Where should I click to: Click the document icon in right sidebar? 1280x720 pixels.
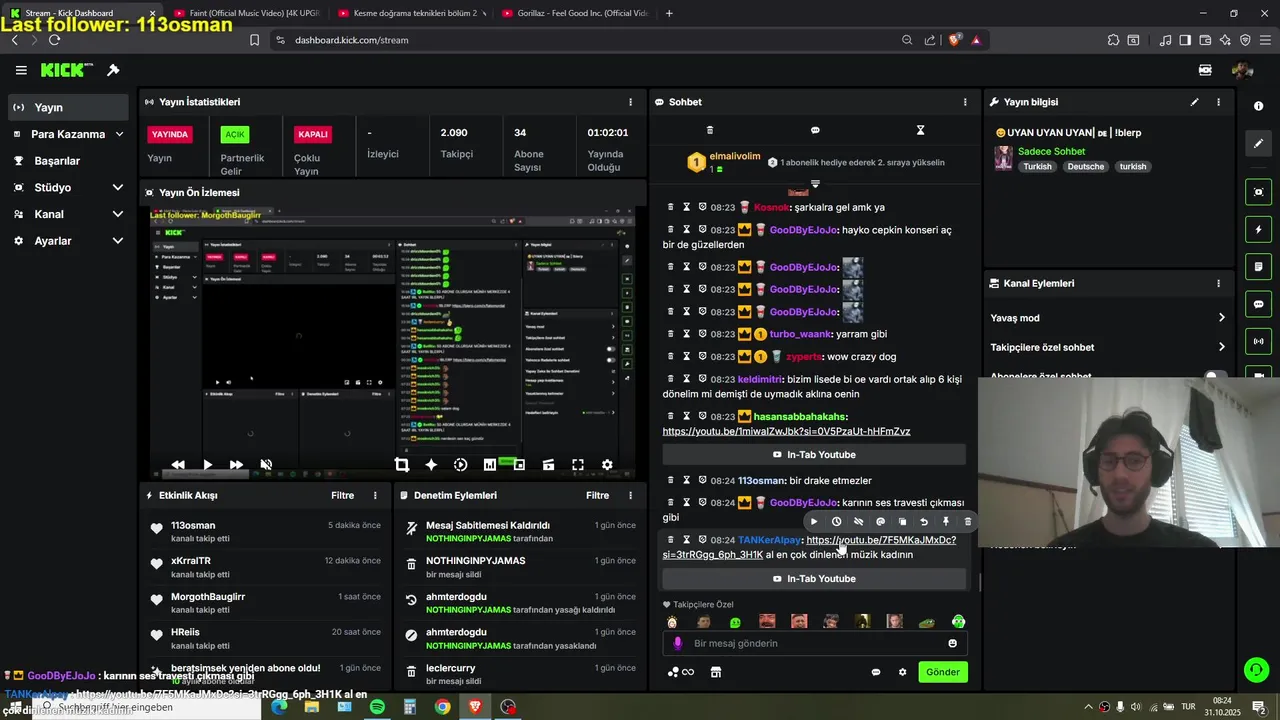coord(1258,267)
